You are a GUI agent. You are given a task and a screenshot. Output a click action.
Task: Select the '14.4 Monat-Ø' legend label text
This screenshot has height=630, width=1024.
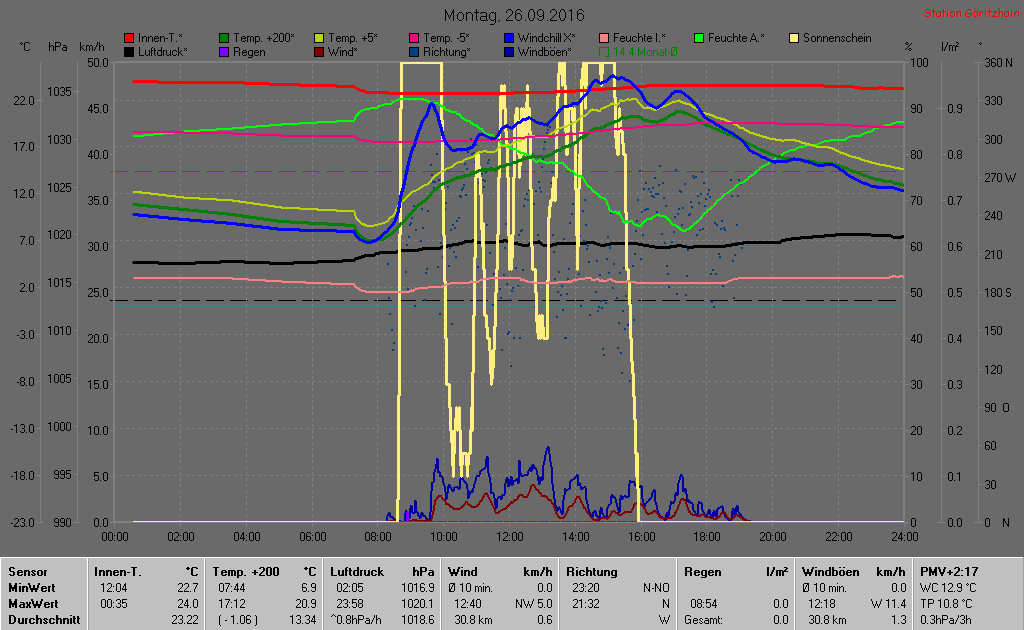pyautogui.click(x=645, y=52)
